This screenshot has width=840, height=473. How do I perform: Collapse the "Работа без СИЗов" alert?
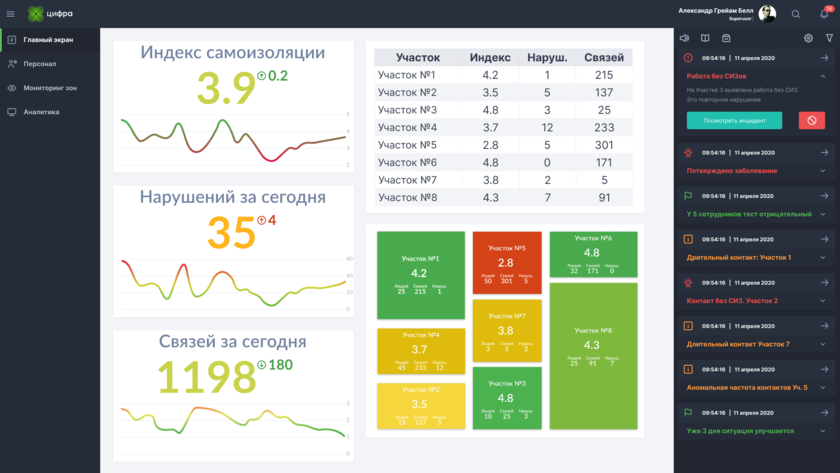click(x=824, y=76)
